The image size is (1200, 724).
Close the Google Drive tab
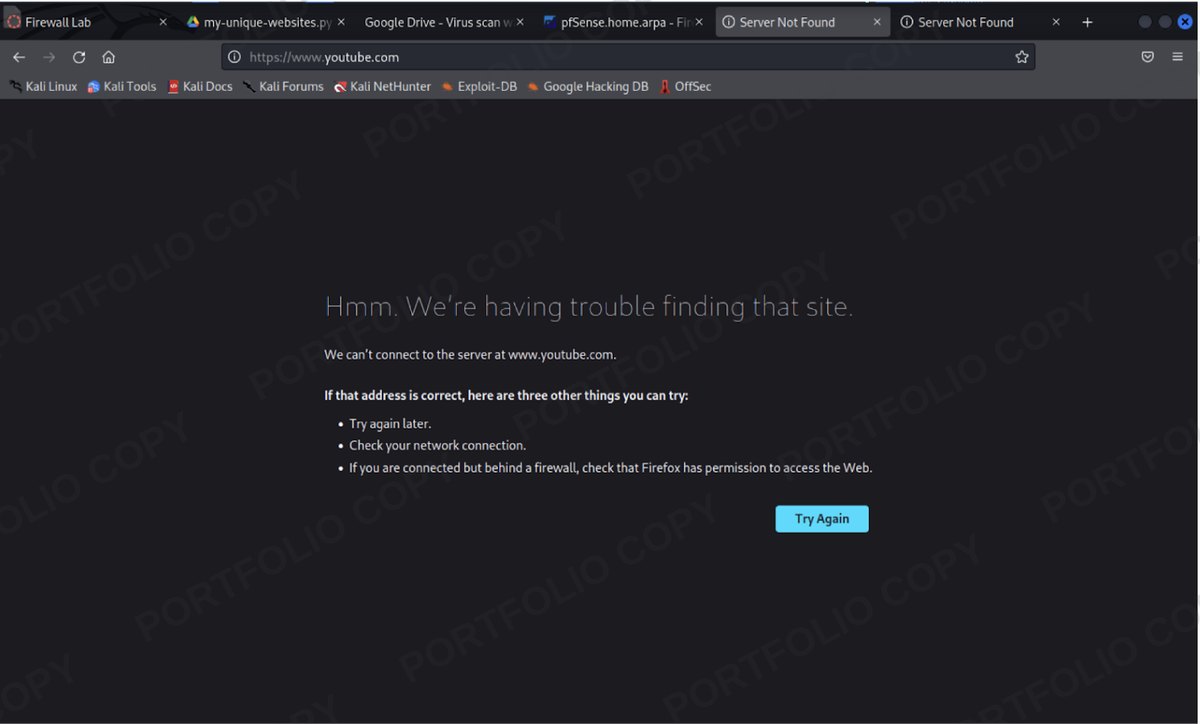(x=519, y=22)
